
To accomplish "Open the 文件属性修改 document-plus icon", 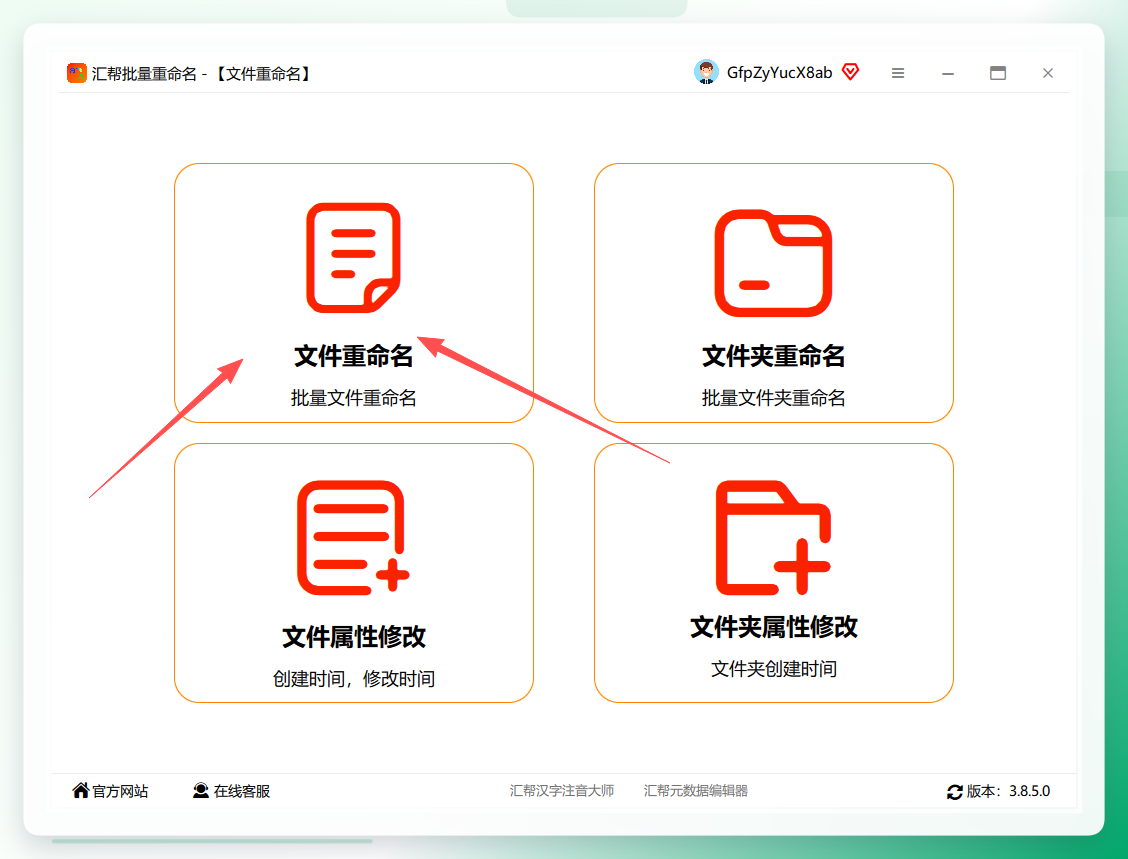I will pyautogui.click(x=353, y=537).
